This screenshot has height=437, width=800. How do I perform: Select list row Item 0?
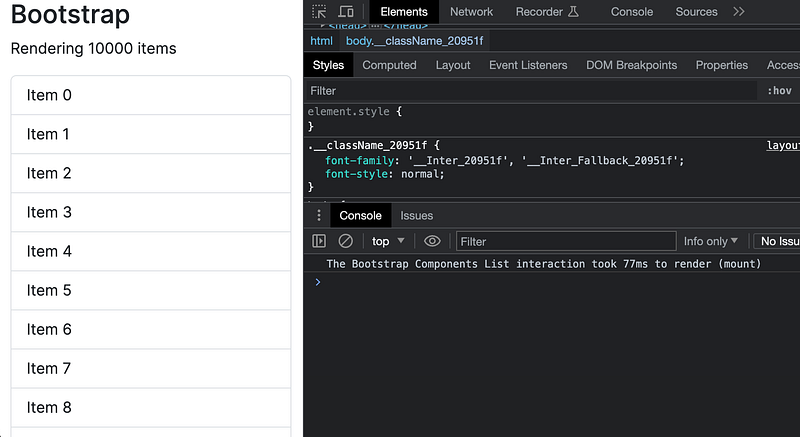151,95
